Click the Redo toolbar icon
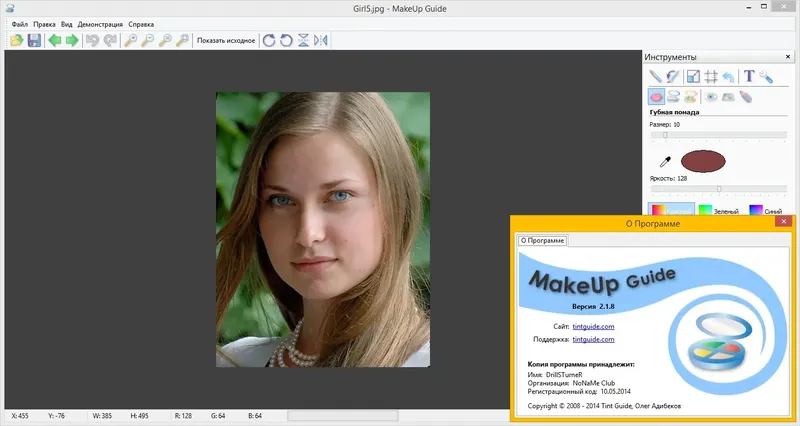Viewport: 800px width, 426px height. click(110, 40)
